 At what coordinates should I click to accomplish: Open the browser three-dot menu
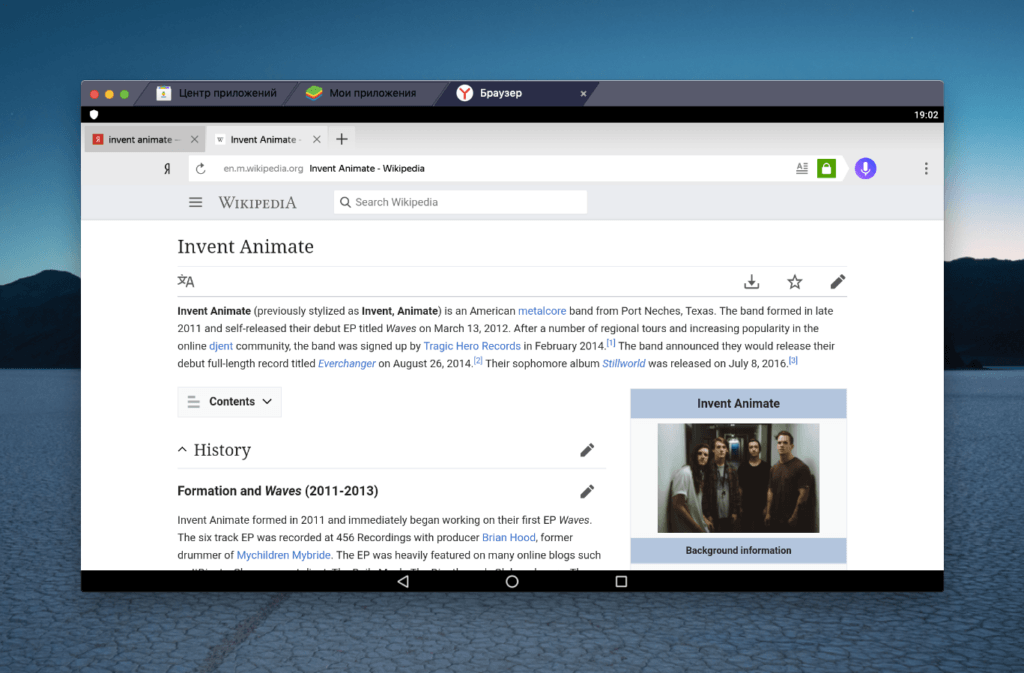[926, 168]
